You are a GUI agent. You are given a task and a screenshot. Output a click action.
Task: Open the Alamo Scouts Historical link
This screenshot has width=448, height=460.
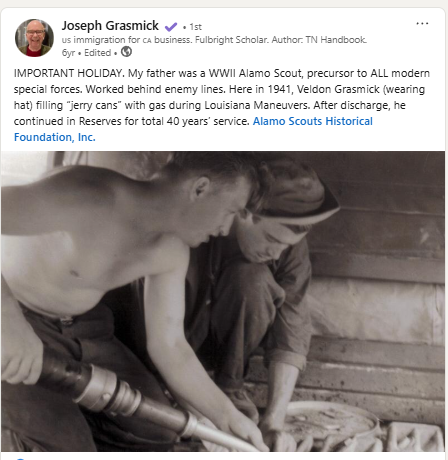point(313,121)
